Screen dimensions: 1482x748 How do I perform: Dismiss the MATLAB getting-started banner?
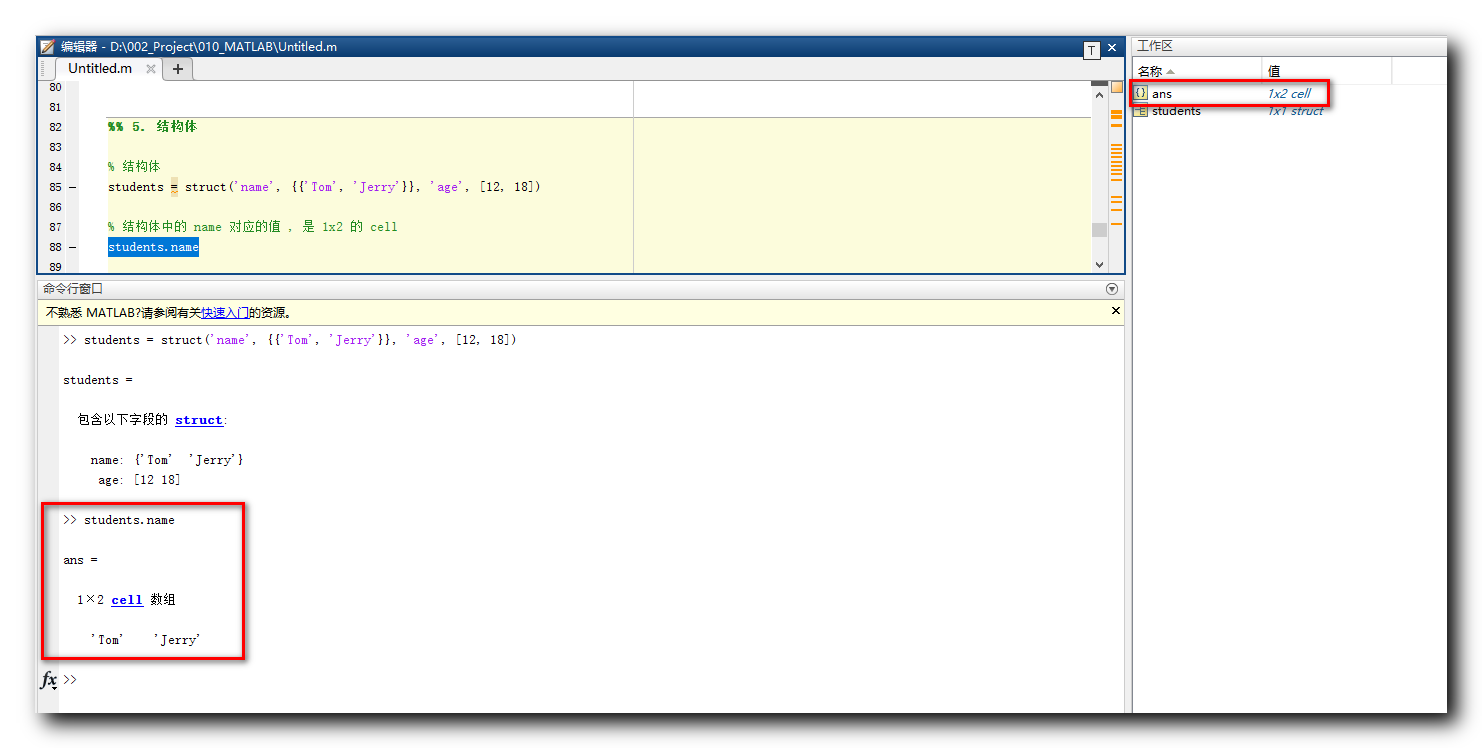tap(1116, 311)
